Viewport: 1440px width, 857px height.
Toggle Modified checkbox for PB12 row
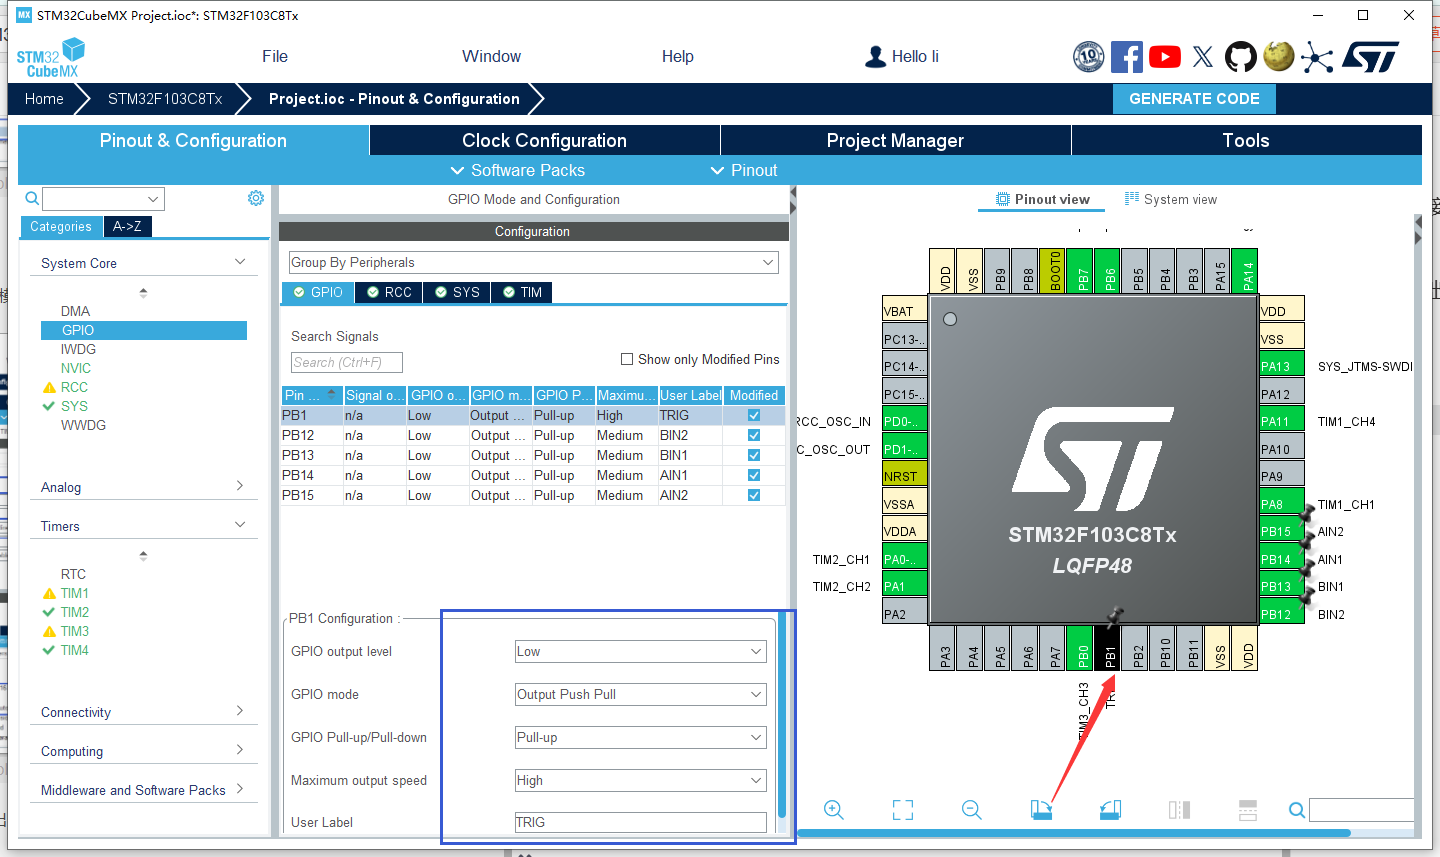(x=754, y=435)
